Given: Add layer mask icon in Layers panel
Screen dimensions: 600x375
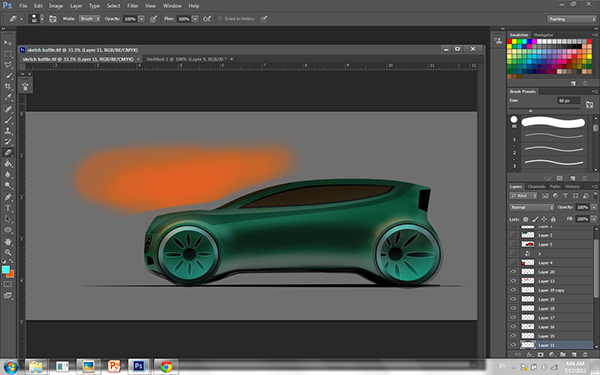Looking at the screenshot, I should (540, 355).
